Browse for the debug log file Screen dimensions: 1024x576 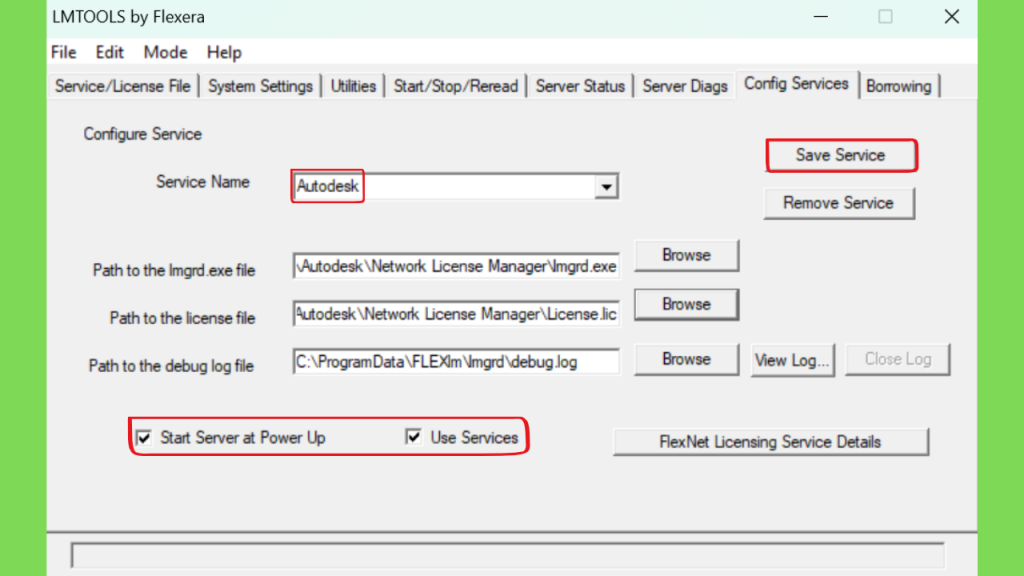point(686,359)
